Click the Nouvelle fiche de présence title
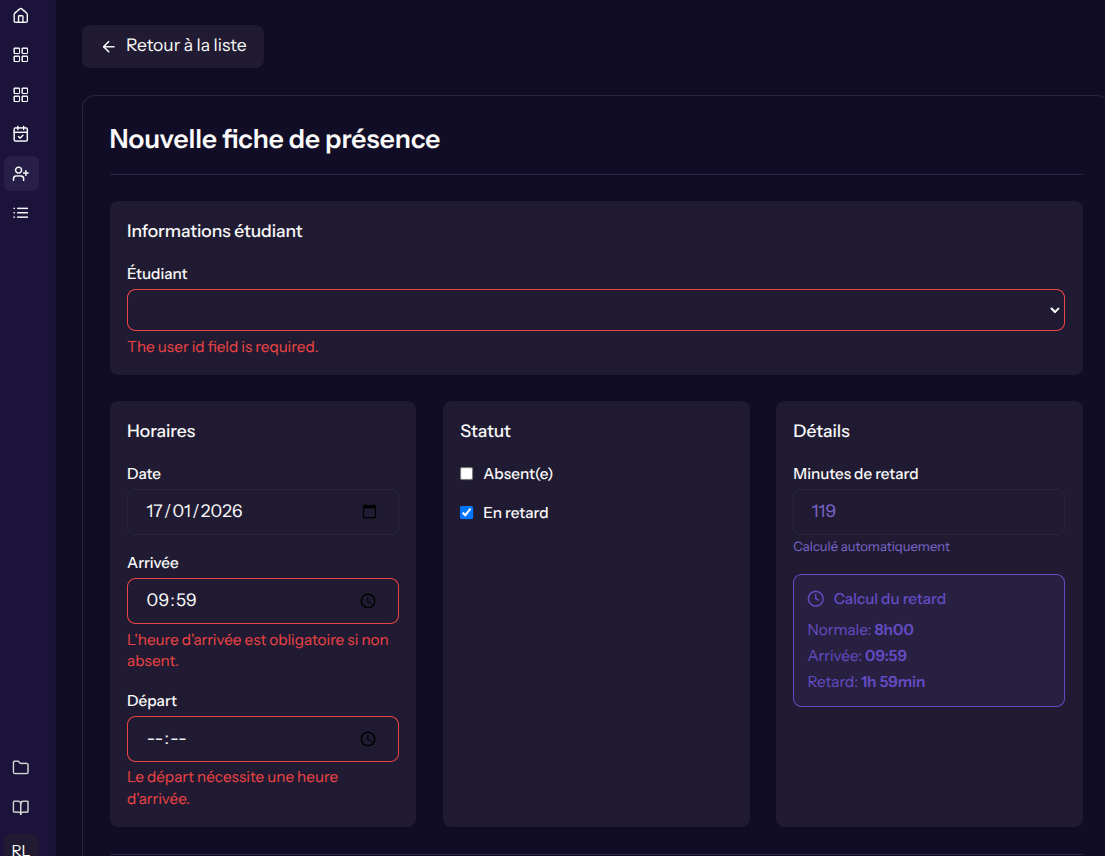1105x856 pixels. pyautogui.click(x=274, y=139)
